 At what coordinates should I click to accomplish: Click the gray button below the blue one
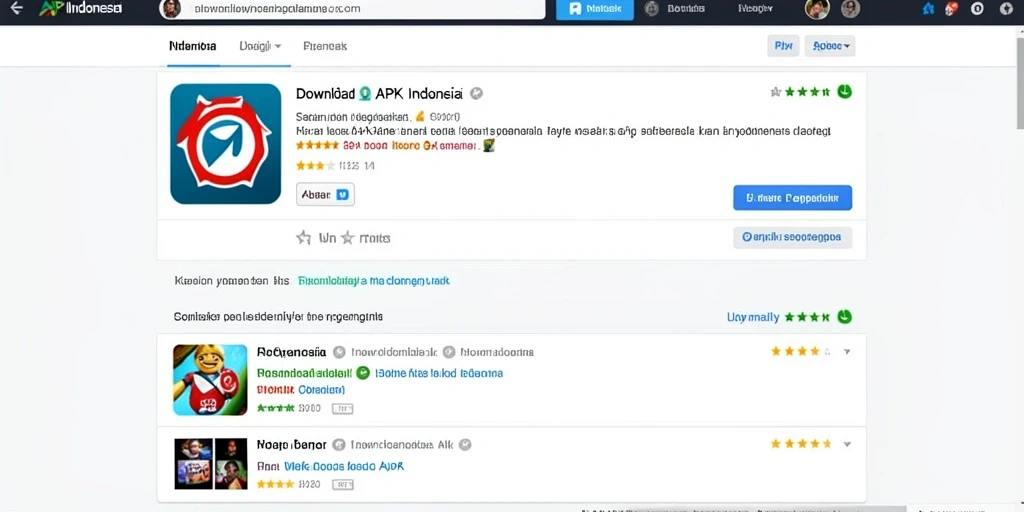pos(792,238)
